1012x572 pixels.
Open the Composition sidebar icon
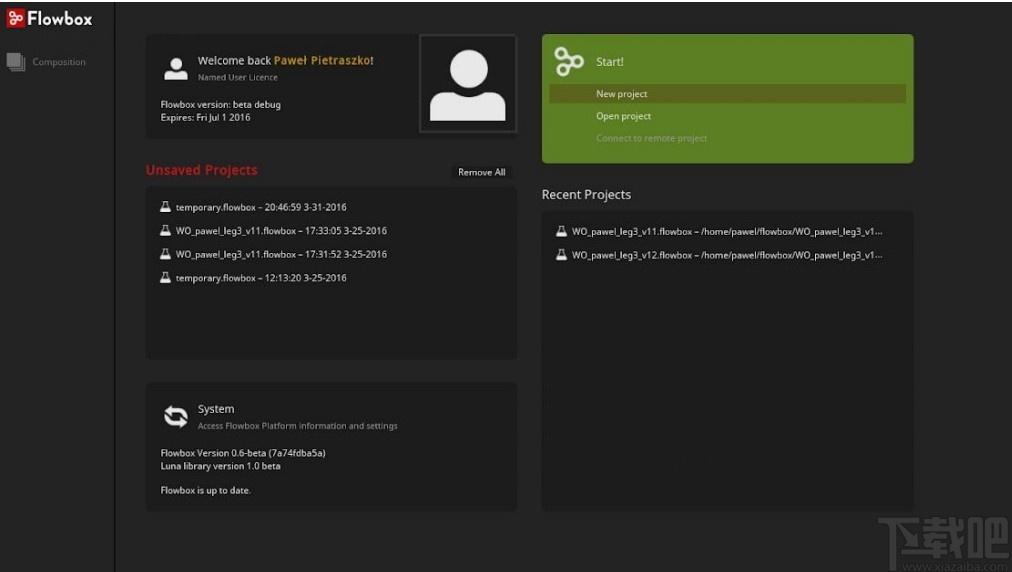tap(16, 62)
